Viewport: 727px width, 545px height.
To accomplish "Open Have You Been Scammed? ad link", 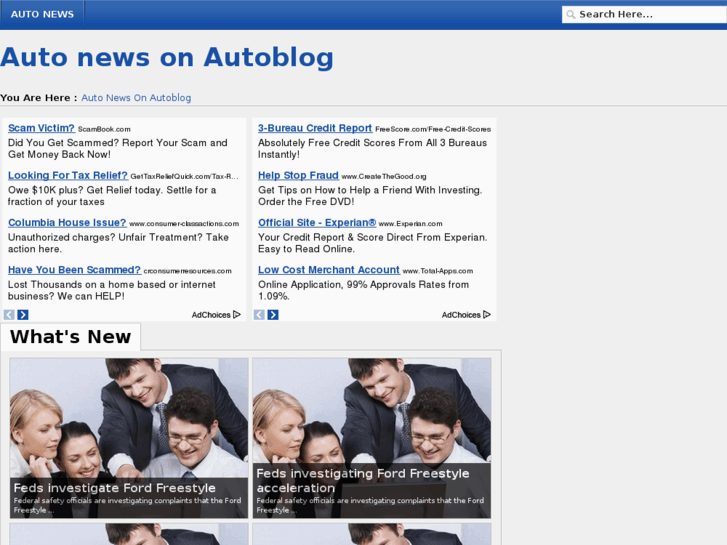I will point(74,270).
